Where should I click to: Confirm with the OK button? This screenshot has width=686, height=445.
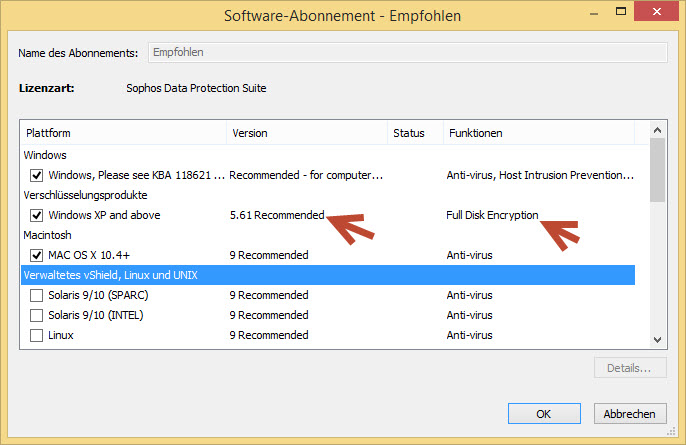click(544, 414)
